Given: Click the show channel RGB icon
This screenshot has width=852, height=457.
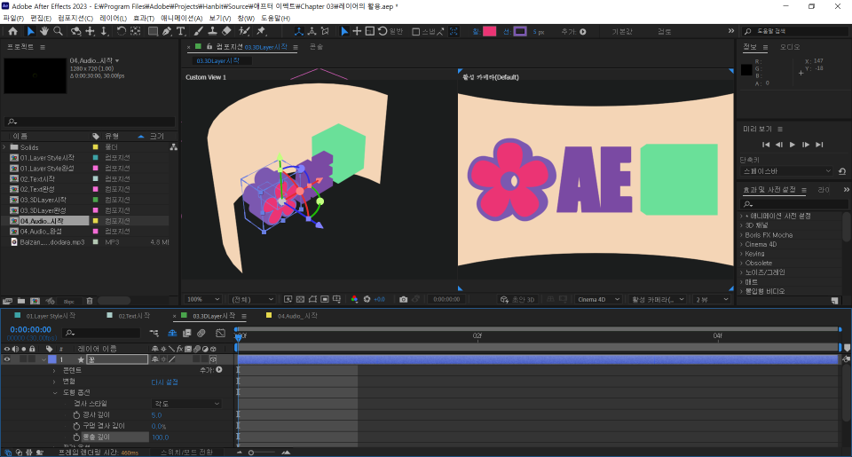Looking at the screenshot, I should pyautogui.click(x=354, y=299).
